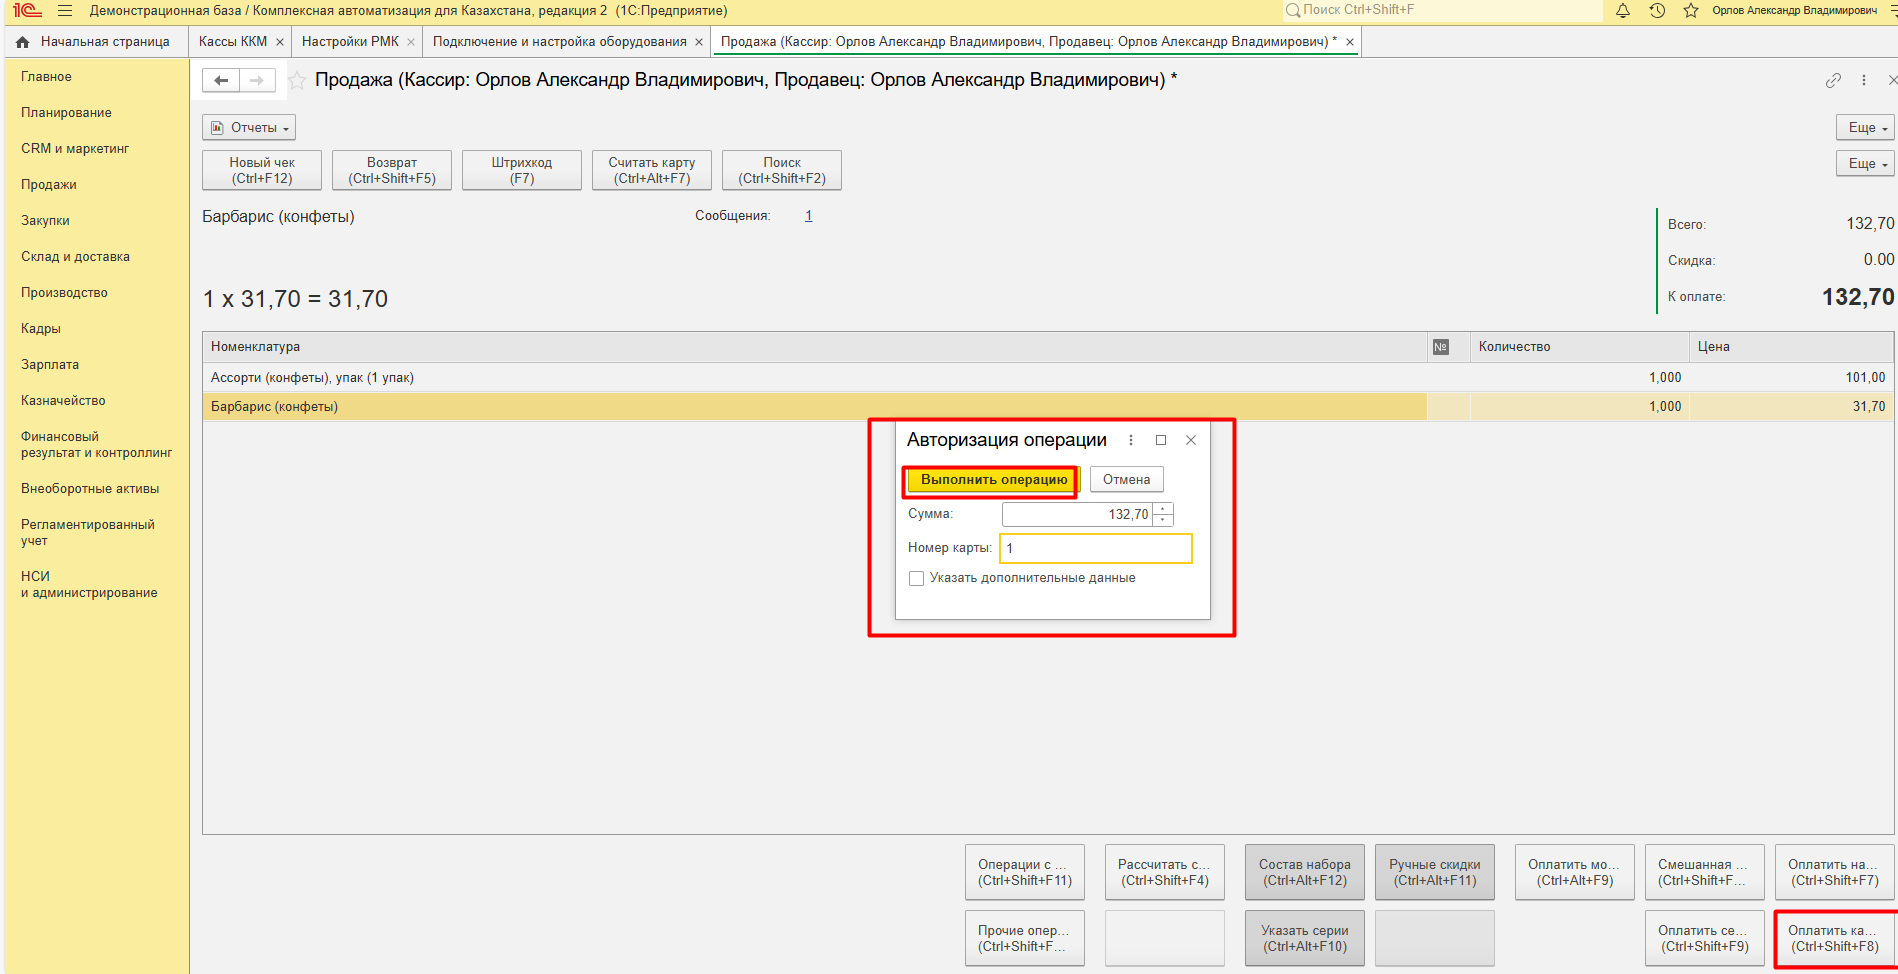
Task: Enable 'Указать дополнительные данные' checkbox
Action: tap(916, 578)
